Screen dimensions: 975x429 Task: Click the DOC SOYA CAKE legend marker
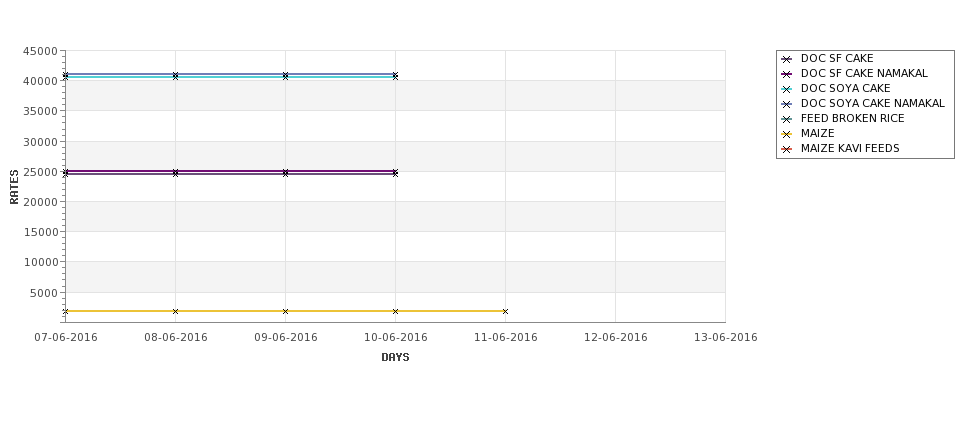(x=787, y=89)
